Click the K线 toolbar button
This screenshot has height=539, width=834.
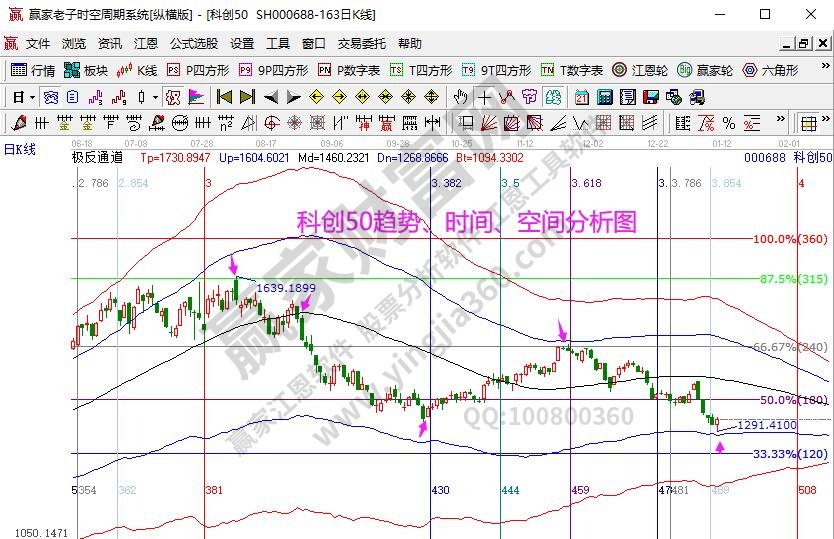(138, 70)
